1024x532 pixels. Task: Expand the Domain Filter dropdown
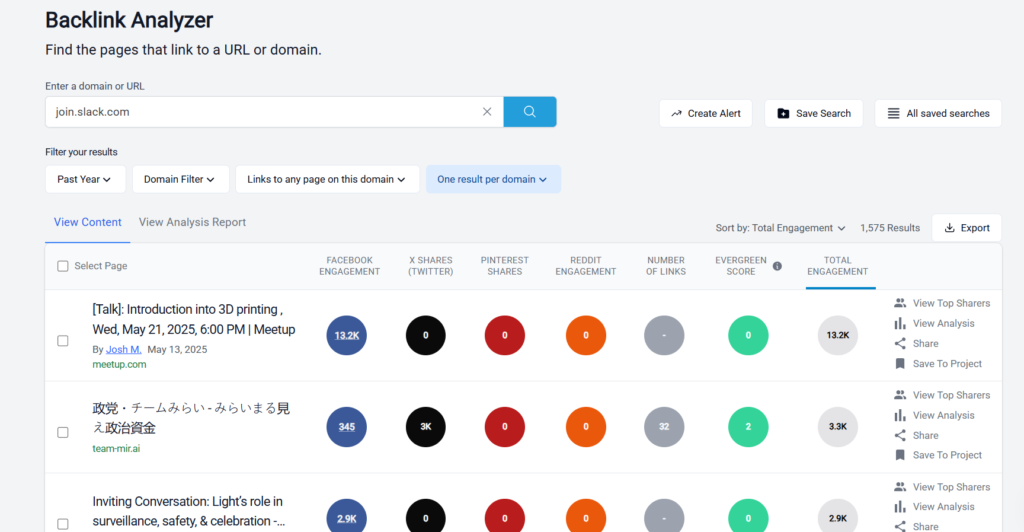180,179
